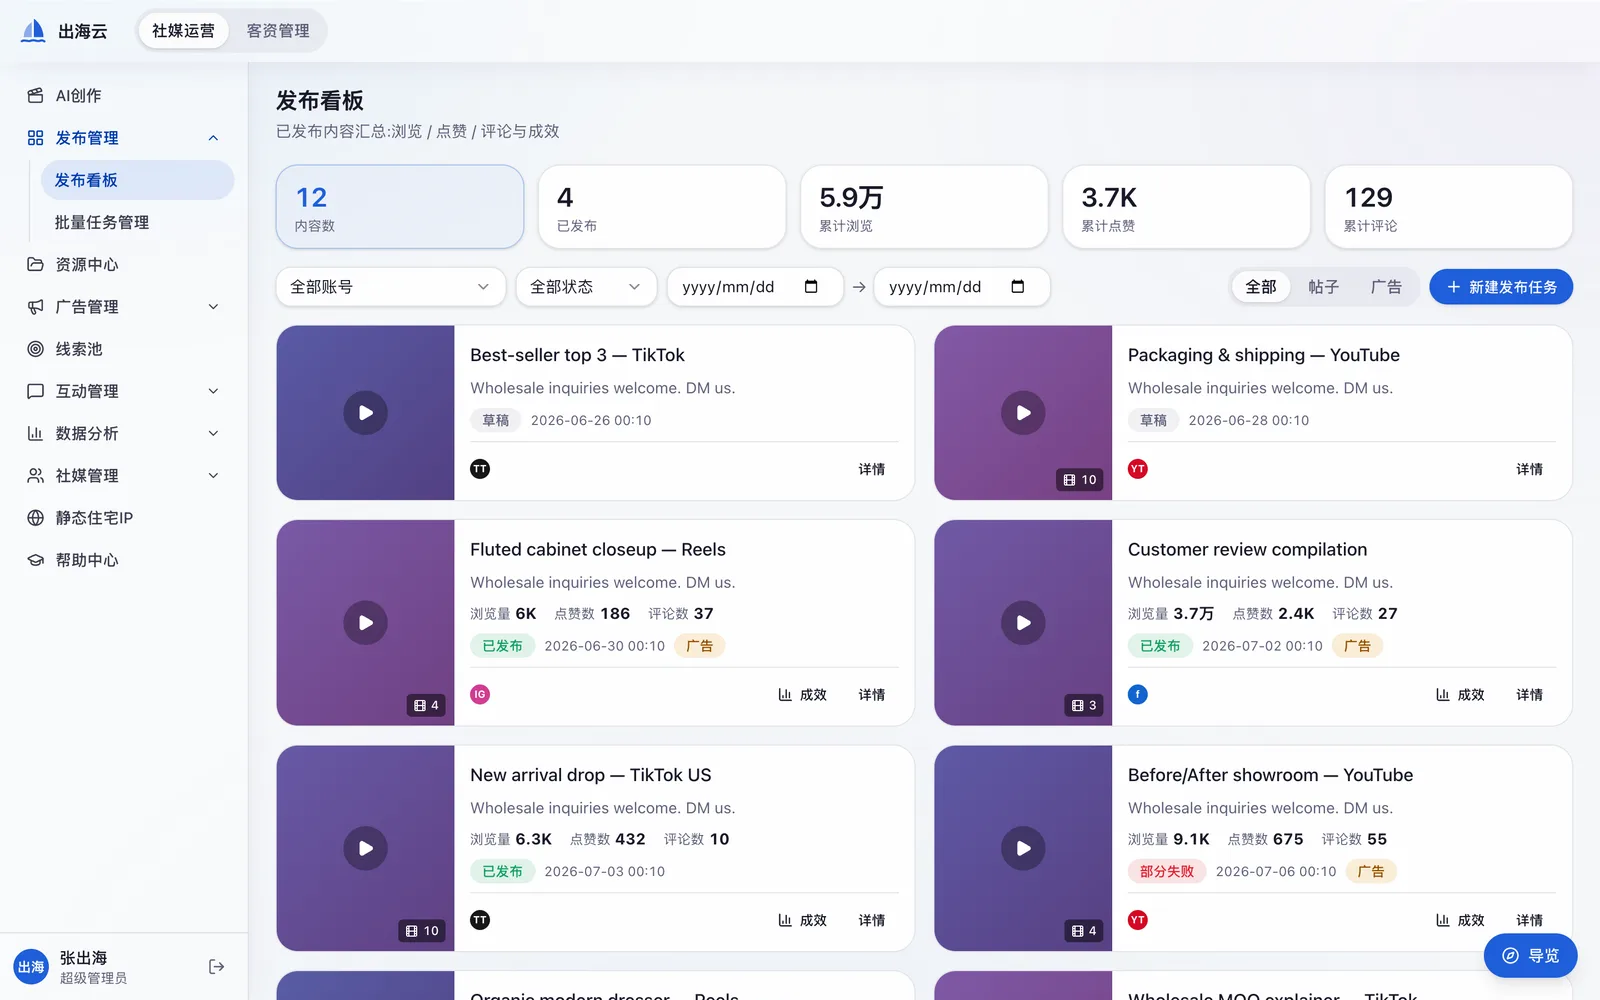Select the 3.7K 累计点赞 stat card
Screen dimensions: 1600x1000
coord(1186,207)
